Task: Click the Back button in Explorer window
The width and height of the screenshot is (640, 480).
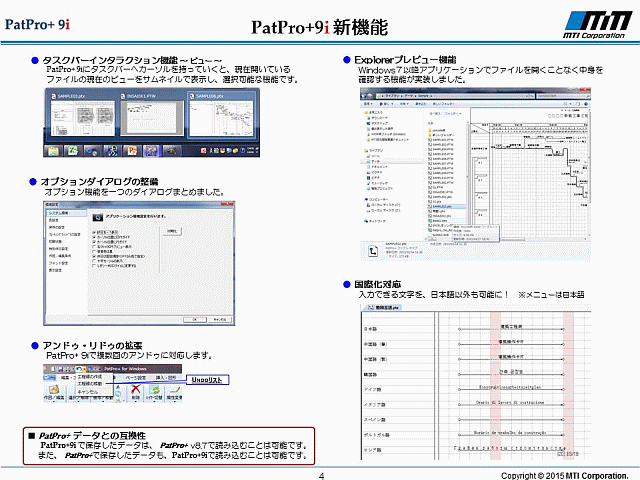Action: (x=365, y=96)
